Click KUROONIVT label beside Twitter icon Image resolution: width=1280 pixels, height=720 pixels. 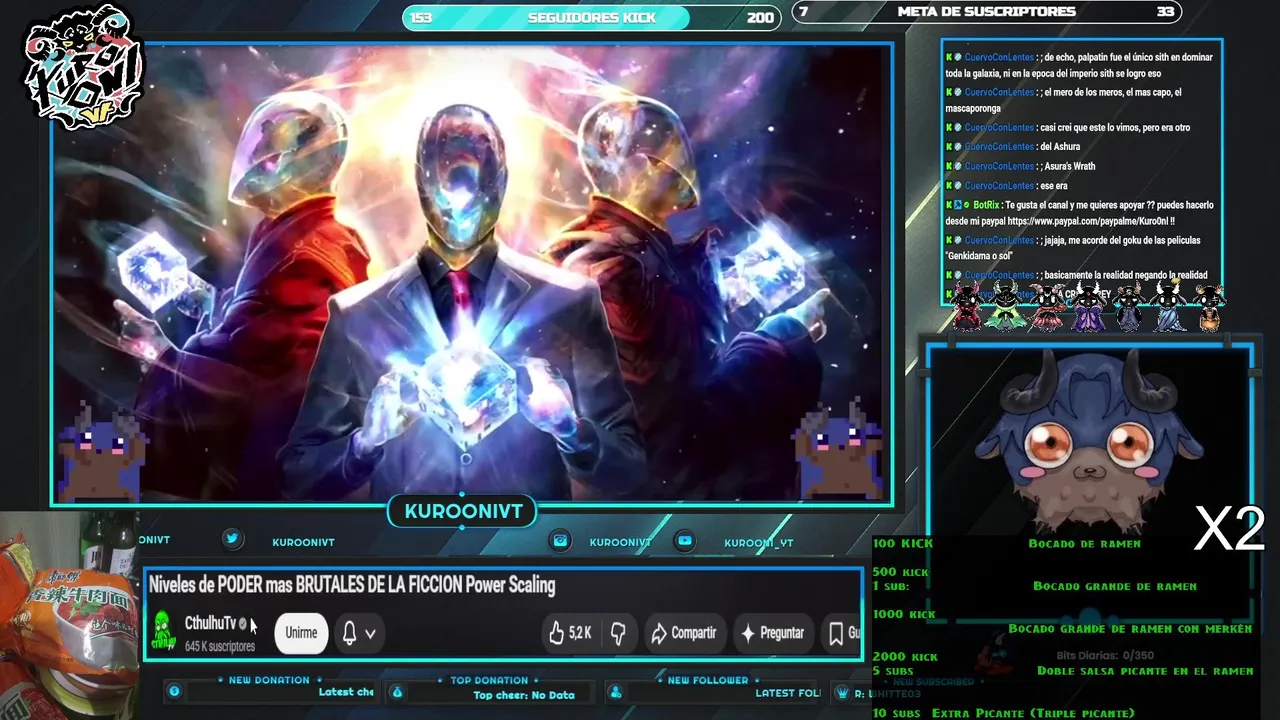pyautogui.click(x=303, y=542)
